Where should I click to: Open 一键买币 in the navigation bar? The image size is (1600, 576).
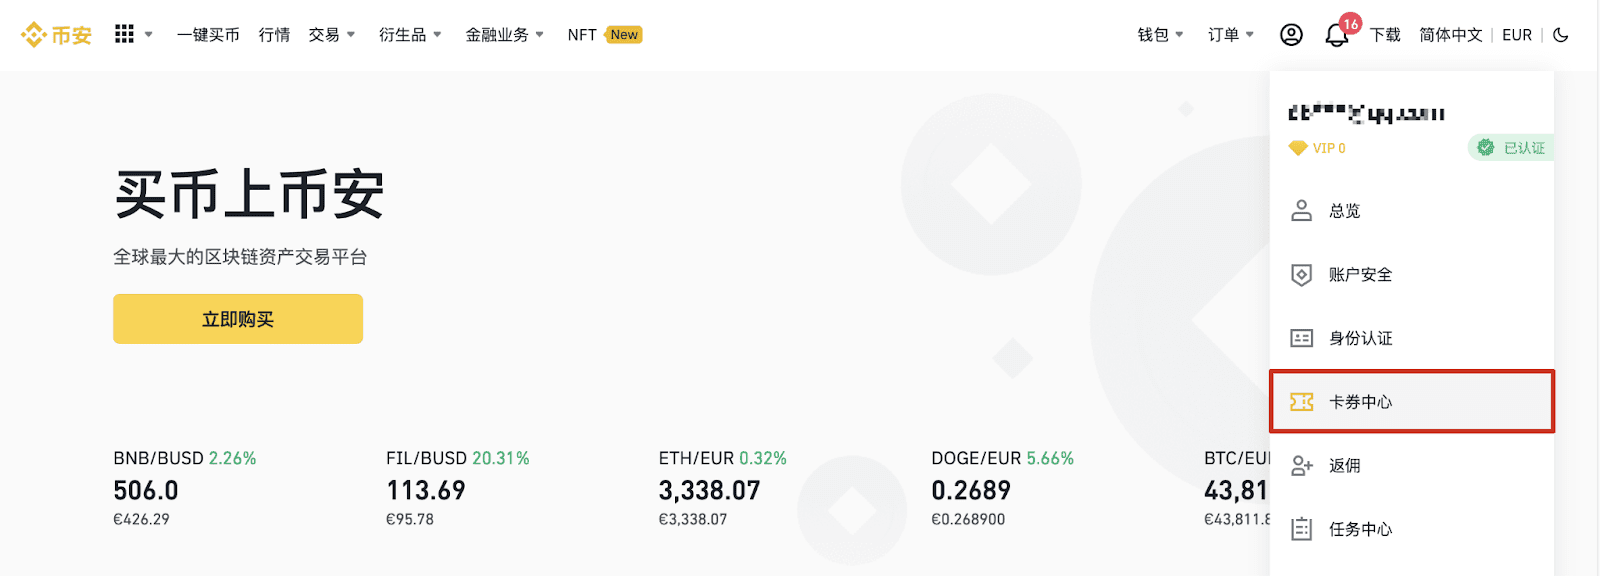click(208, 35)
